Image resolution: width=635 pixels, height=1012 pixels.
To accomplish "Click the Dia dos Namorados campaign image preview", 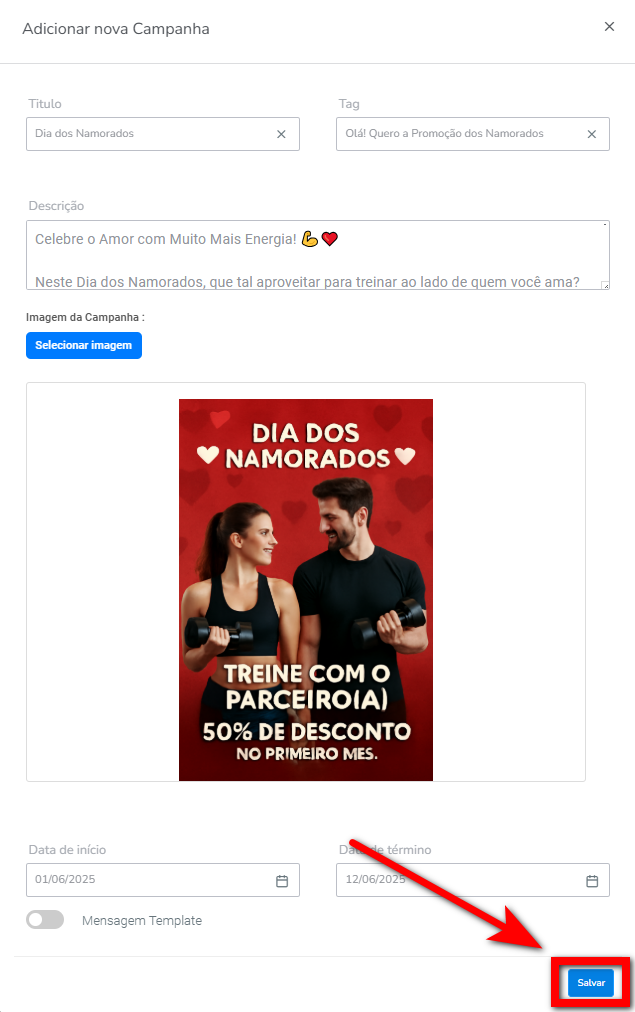I will pyautogui.click(x=306, y=590).
